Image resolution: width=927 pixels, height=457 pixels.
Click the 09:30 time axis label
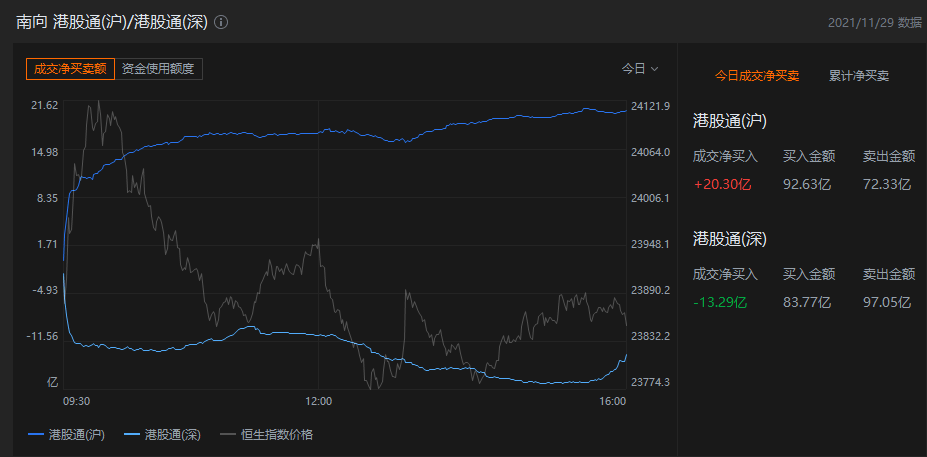76,401
